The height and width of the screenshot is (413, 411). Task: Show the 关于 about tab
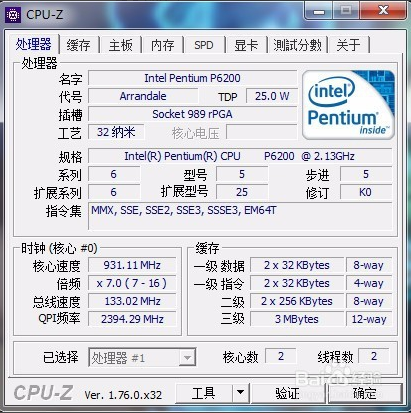[349, 45]
